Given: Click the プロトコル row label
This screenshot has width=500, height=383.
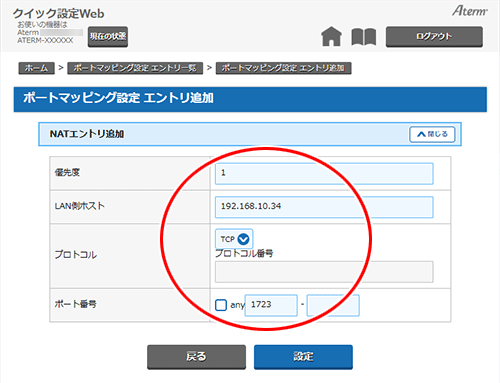Looking at the screenshot, I should (x=76, y=255).
